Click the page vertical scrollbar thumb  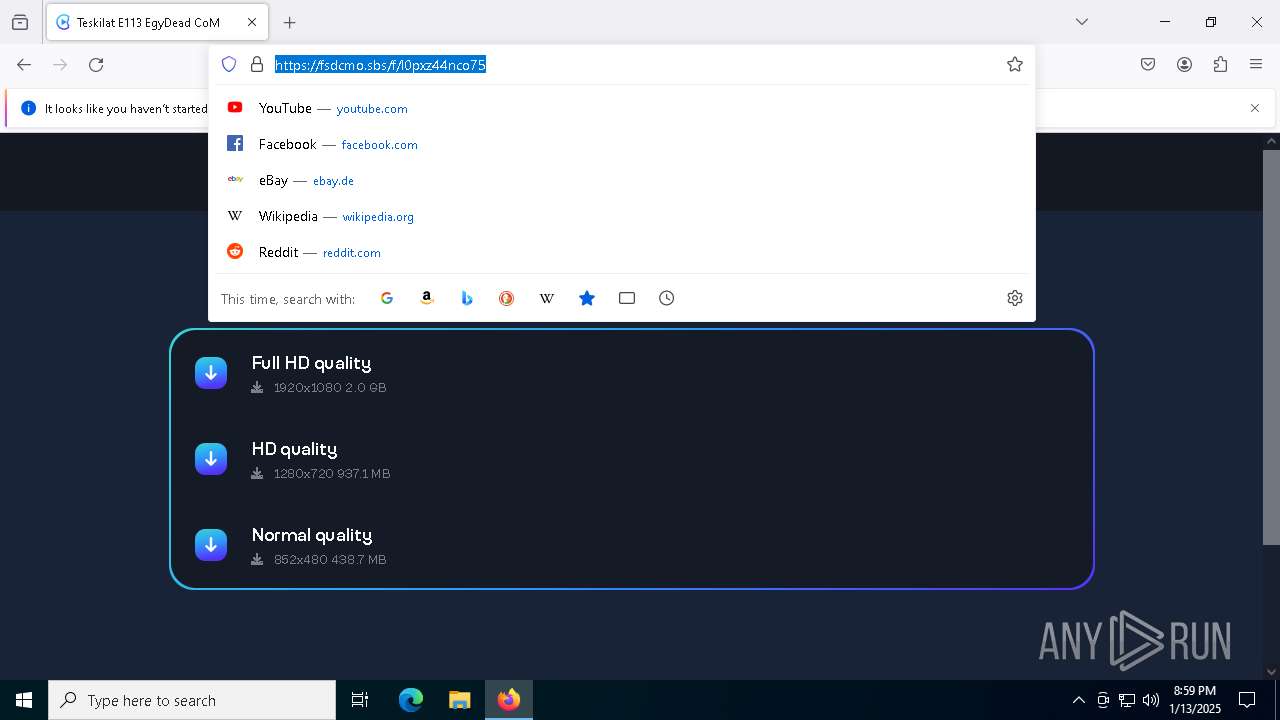coord(1271,347)
